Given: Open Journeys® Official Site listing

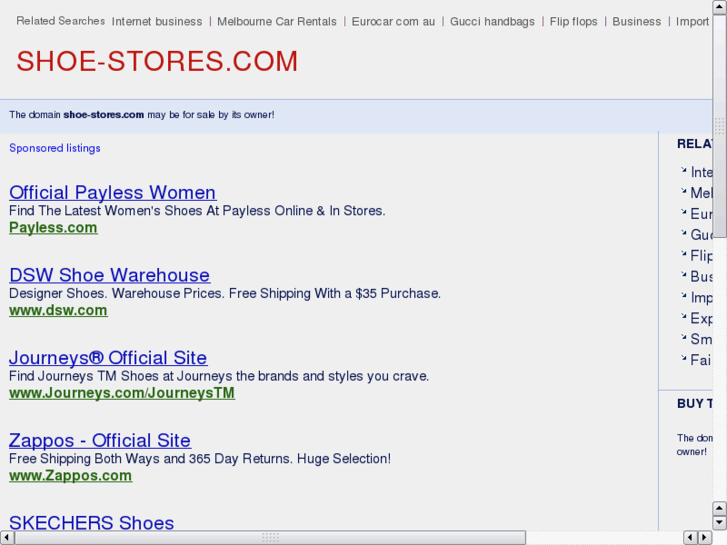Looking at the screenshot, I should tap(108, 358).
